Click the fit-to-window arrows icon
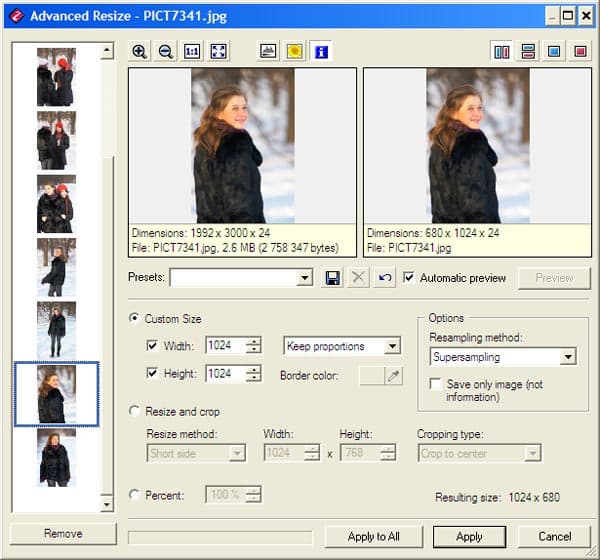The width and height of the screenshot is (600, 560). (218, 51)
